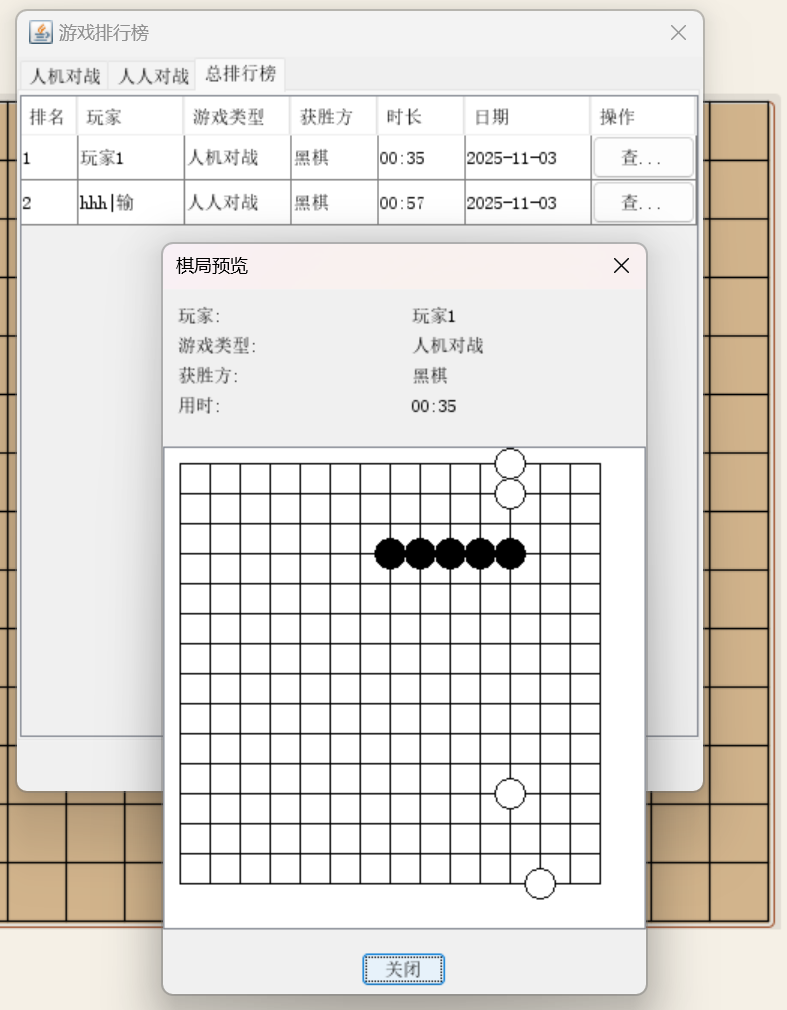Viewport: 787px width, 1010px height.
Task: Click the 时长 column header
Action: point(421,117)
